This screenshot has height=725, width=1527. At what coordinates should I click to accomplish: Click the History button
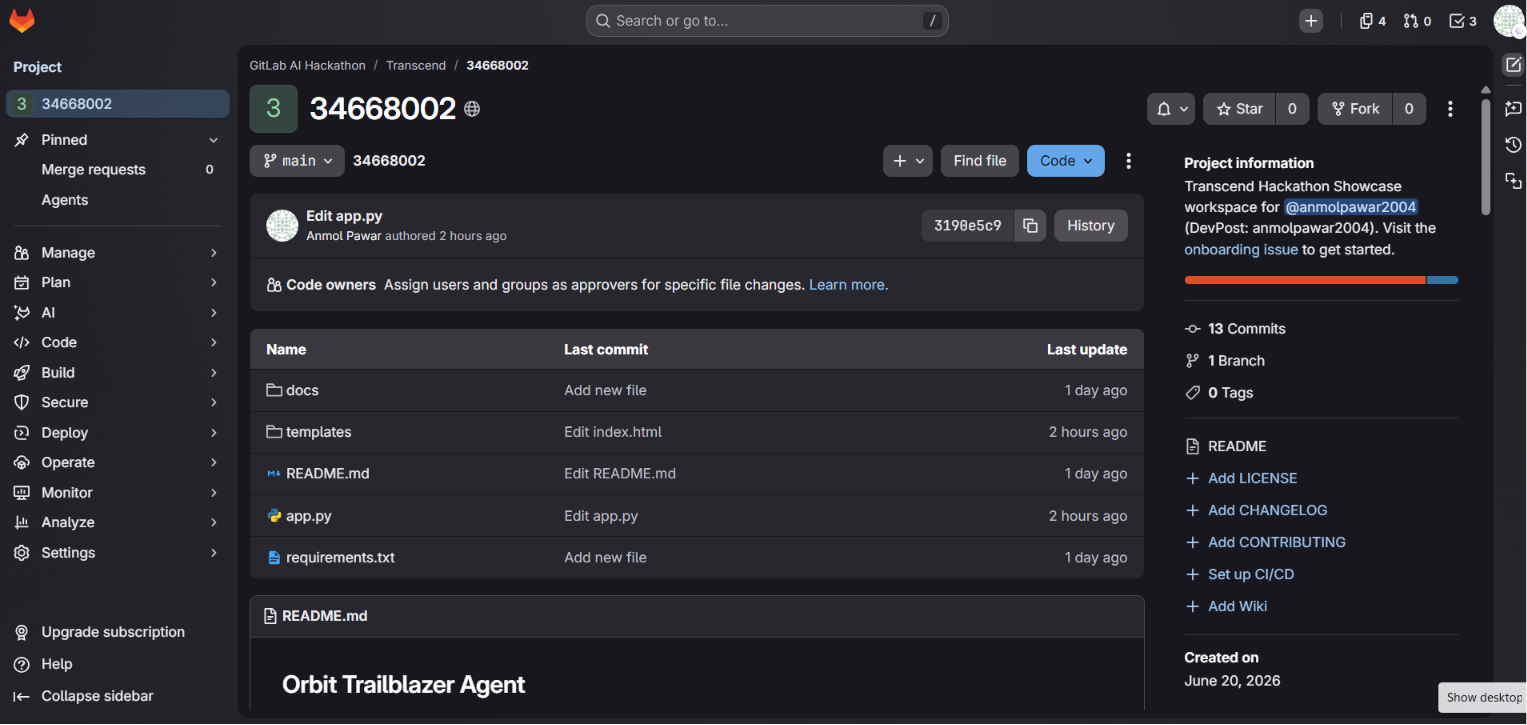pyautogui.click(x=1090, y=226)
